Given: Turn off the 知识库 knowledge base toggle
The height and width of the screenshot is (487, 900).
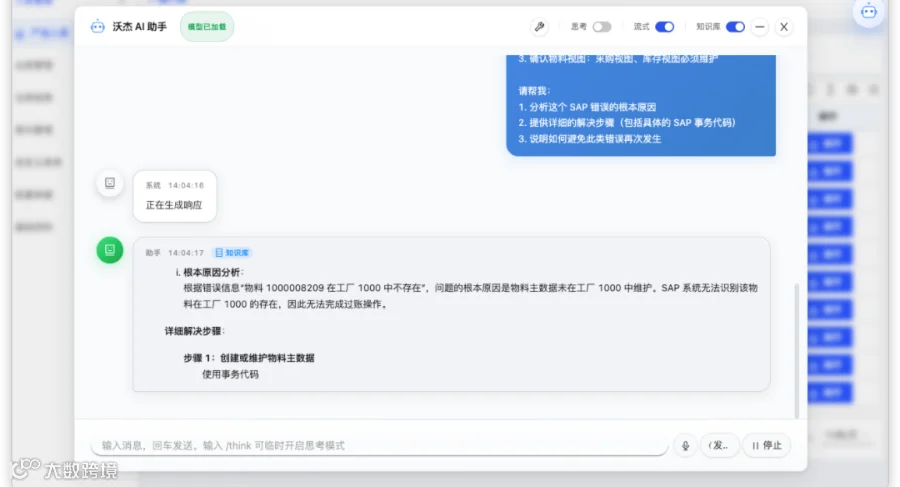Looking at the screenshot, I should tap(735, 27).
